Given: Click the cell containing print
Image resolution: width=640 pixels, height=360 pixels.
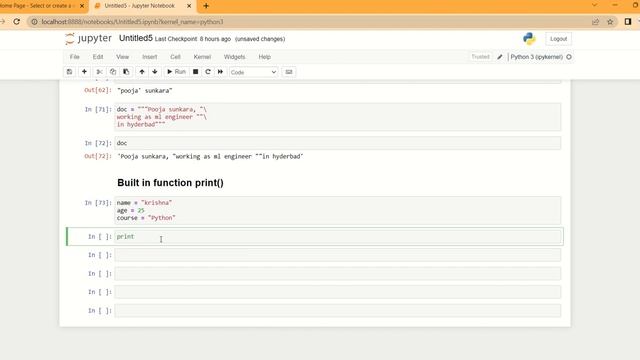Looking at the screenshot, I should pyautogui.click(x=338, y=237).
